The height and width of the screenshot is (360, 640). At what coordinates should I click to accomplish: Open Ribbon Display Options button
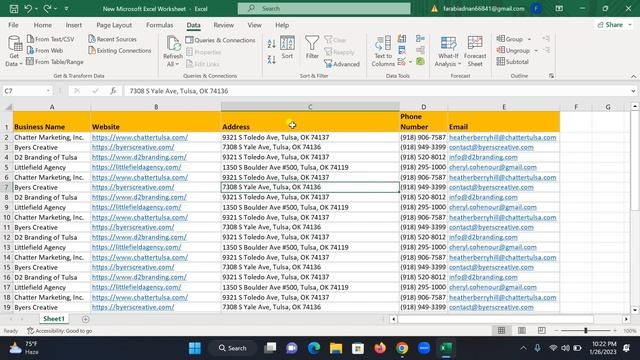click(559, 9)
